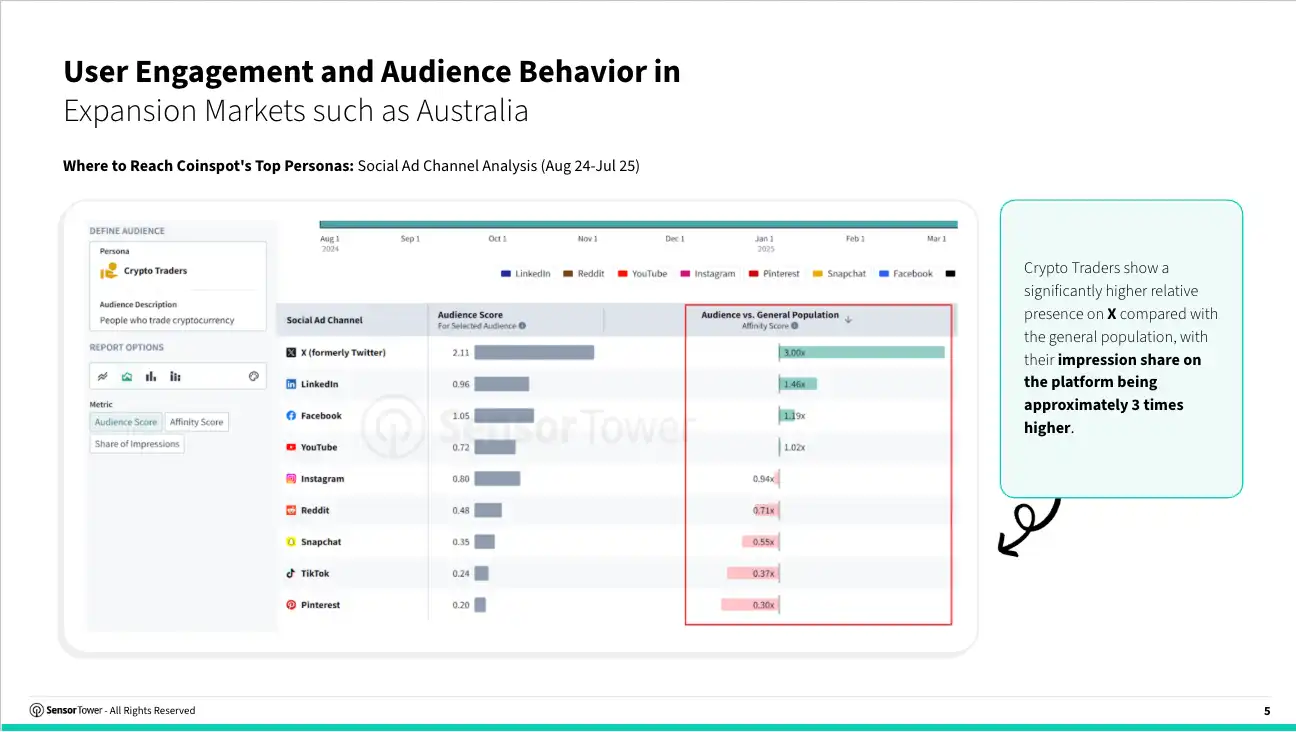Click the YouTube channel name in table
The height and width of the screenshot is (732, 1296).
(x=319, y=447)
